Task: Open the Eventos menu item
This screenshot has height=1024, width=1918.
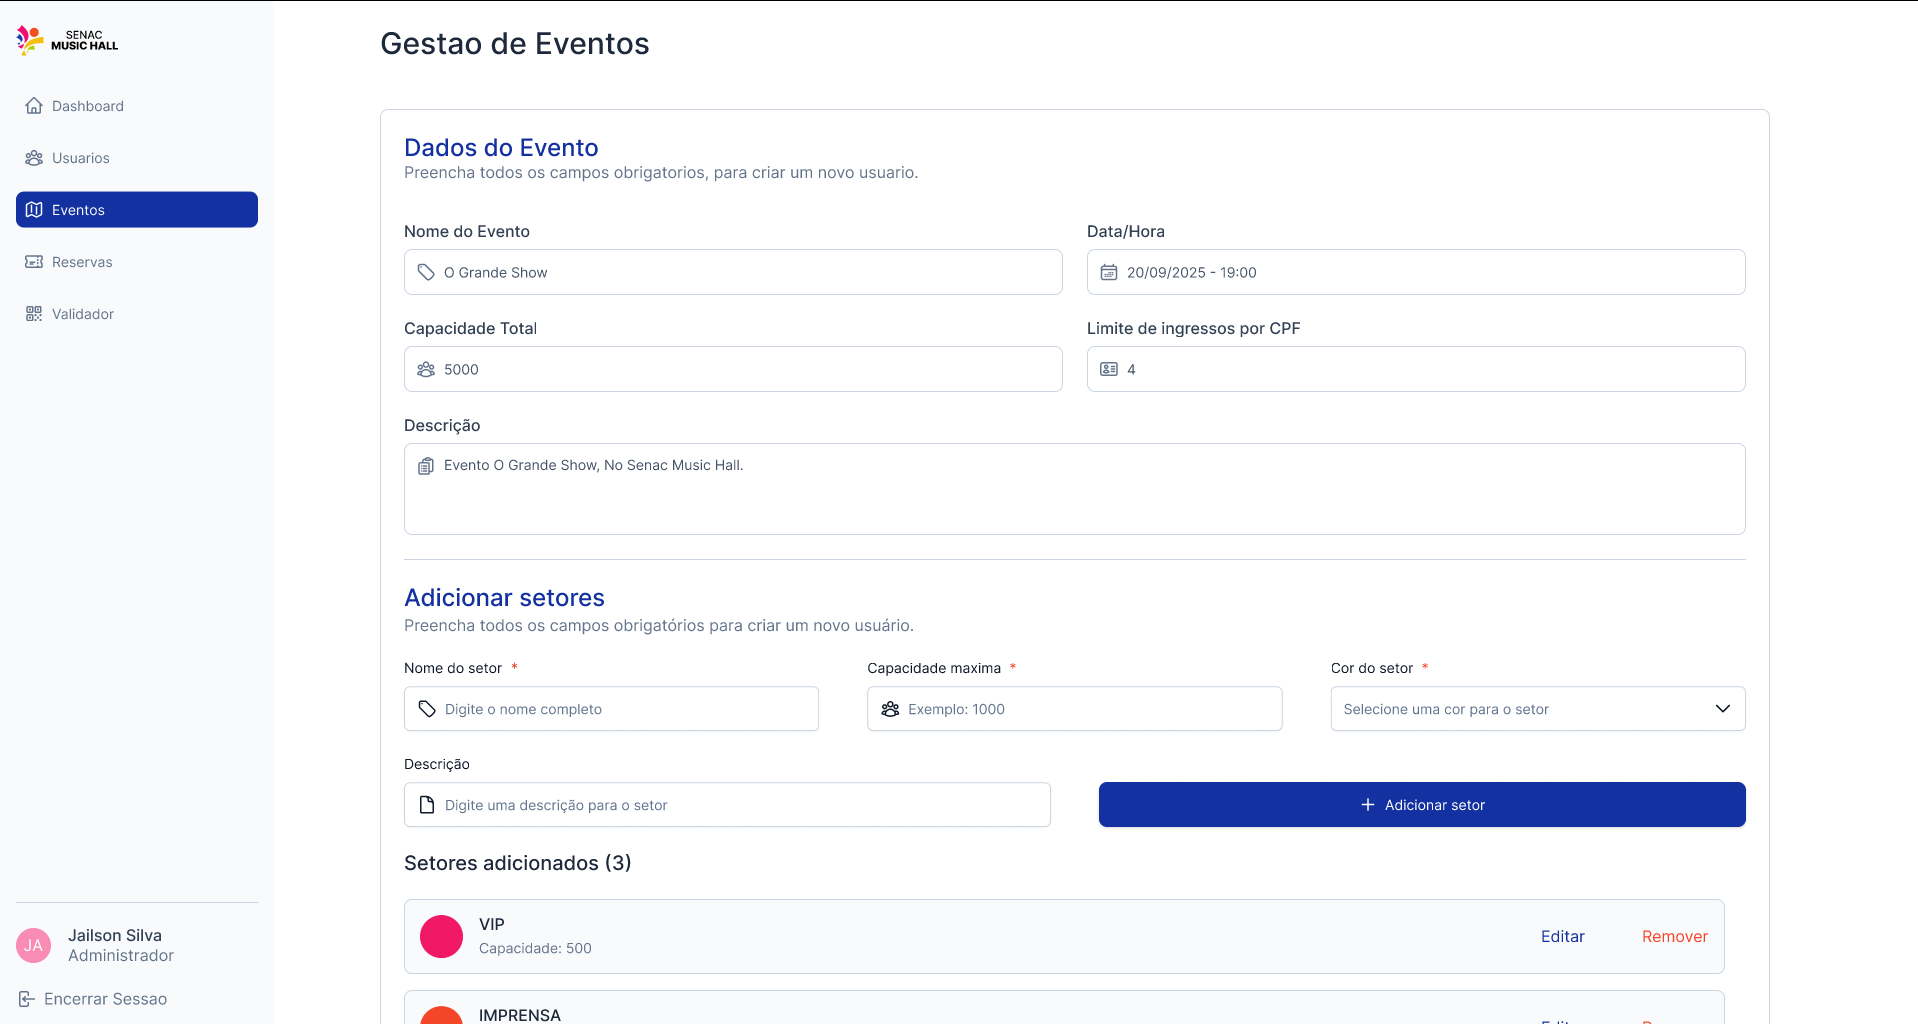Action: 137,210
